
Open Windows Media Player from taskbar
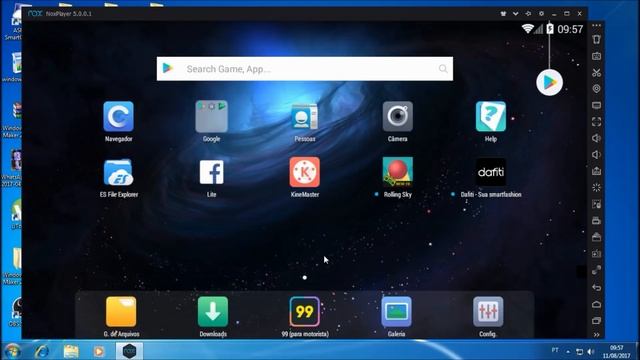click(x=98, y=351)
